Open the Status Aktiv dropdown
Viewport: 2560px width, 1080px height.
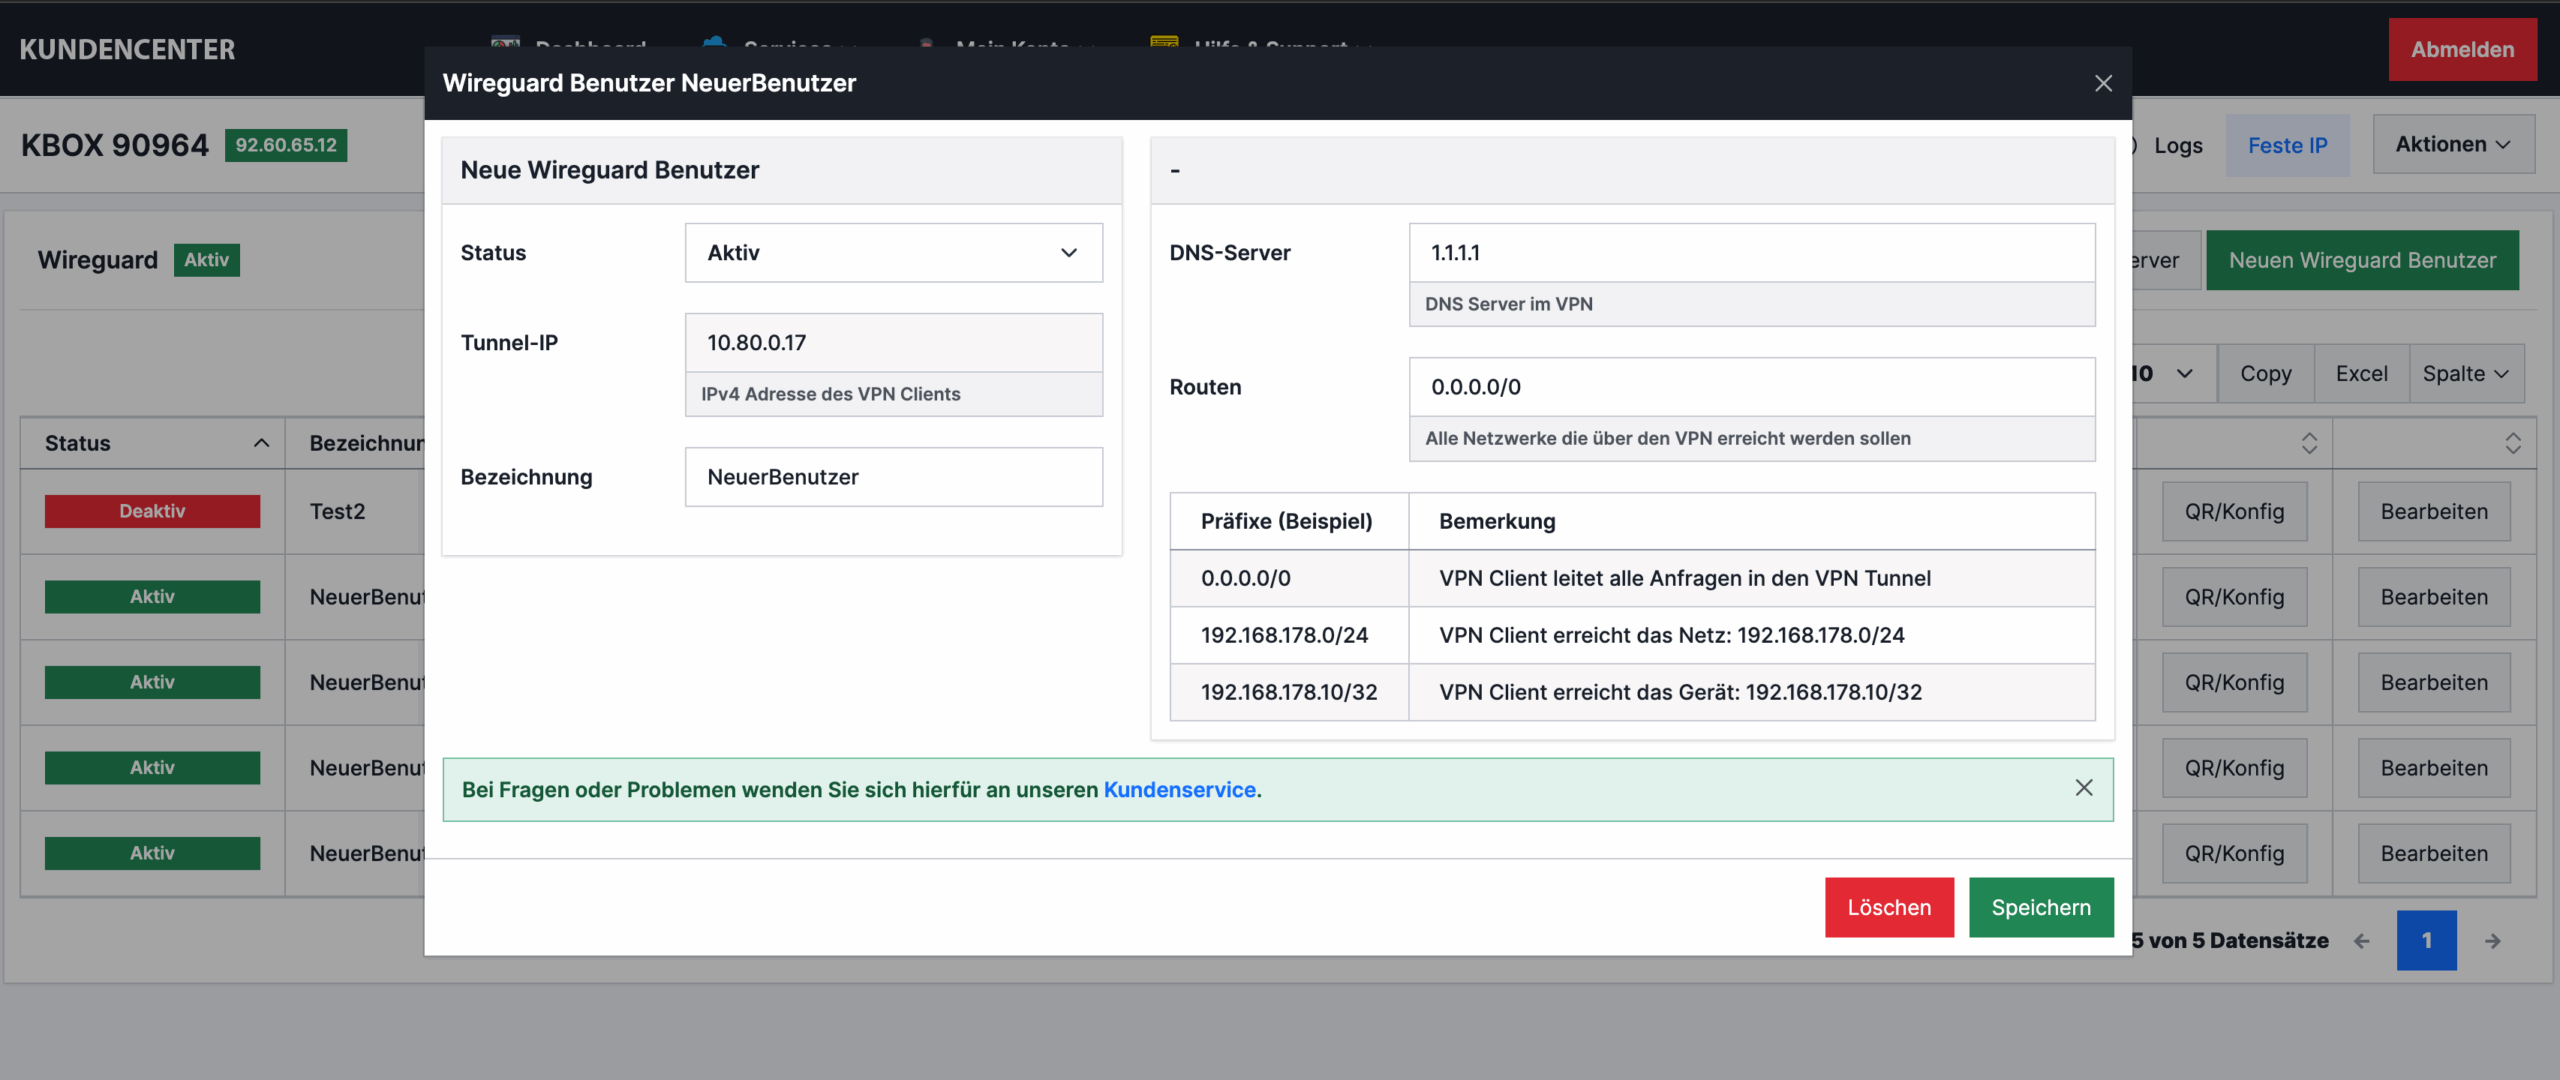(893, 253)
